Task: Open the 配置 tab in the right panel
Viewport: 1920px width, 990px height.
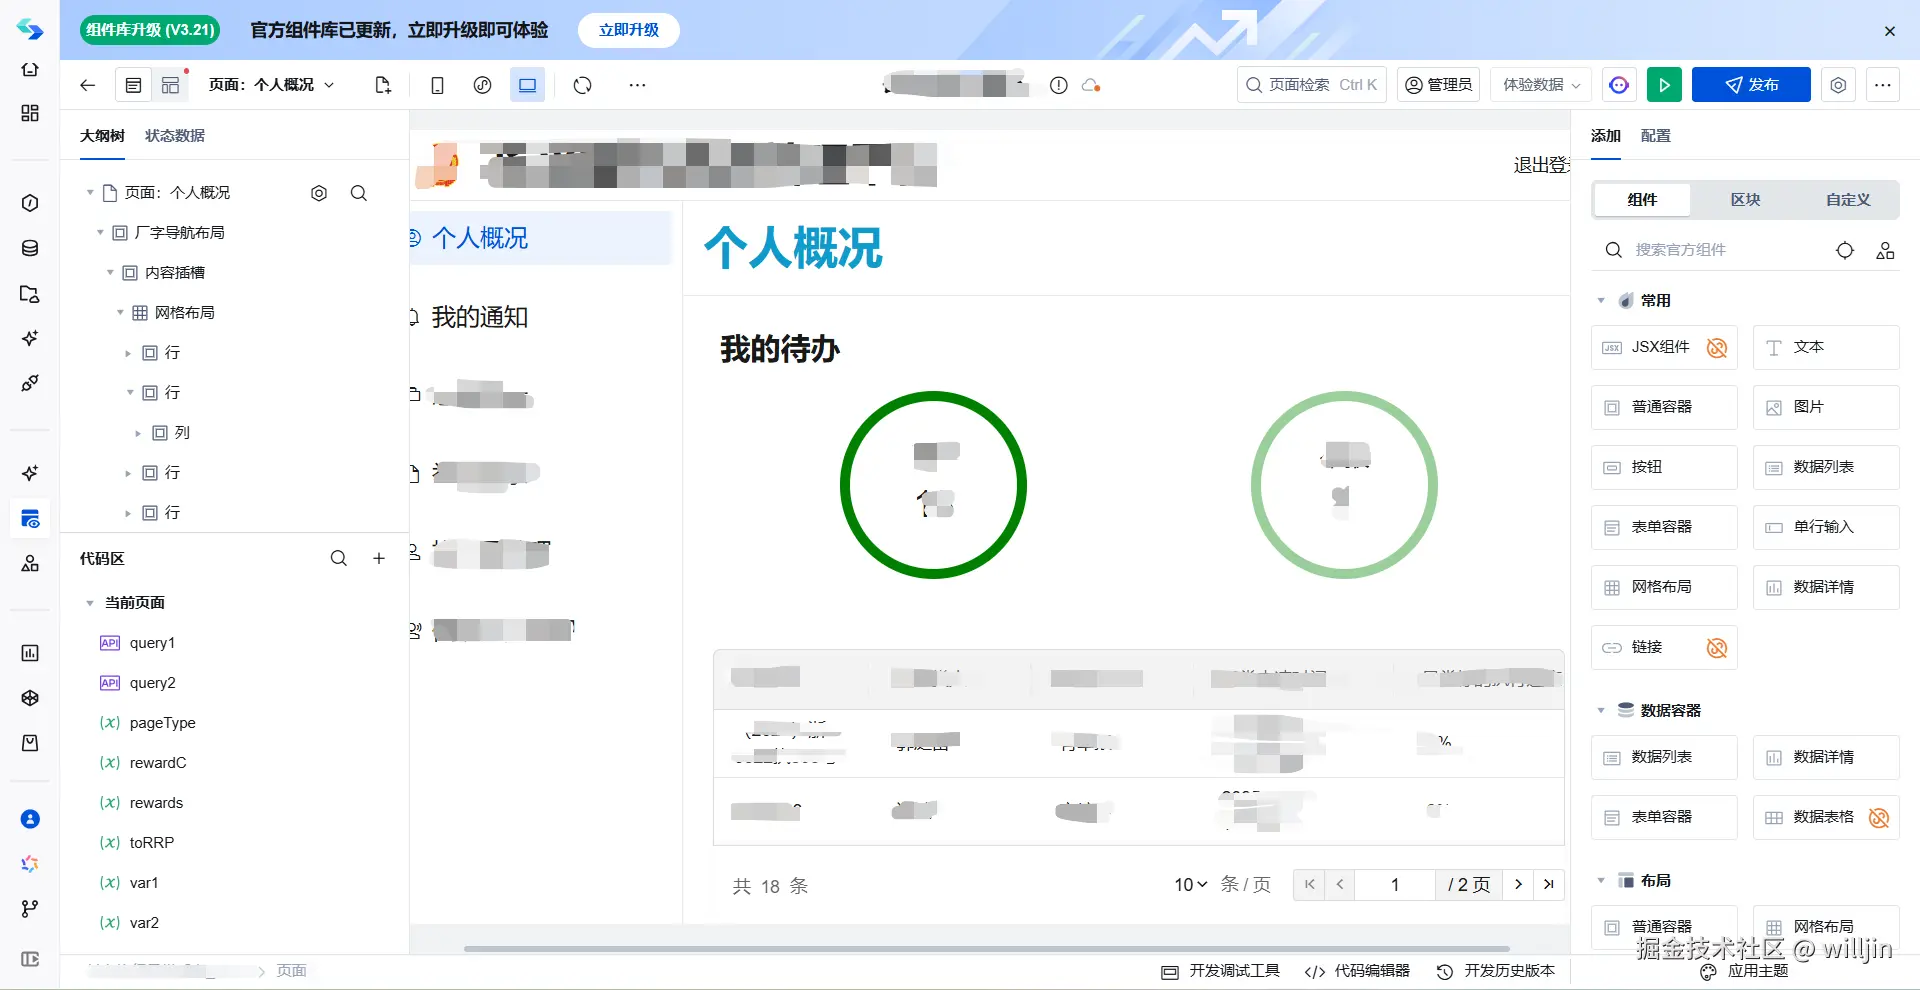Action: (1656, 136)
